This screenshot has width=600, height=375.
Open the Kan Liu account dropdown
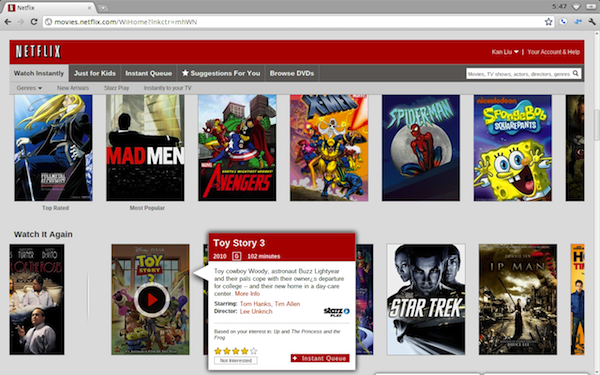coord(505,52)
